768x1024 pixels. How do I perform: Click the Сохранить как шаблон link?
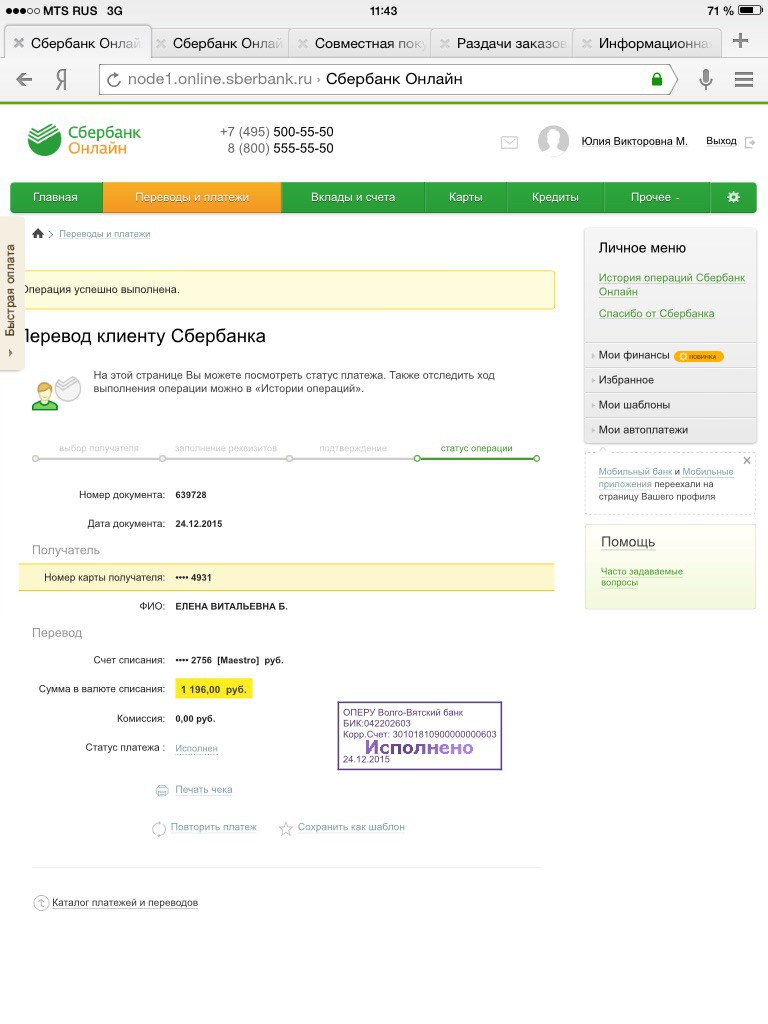coord(351,827)
